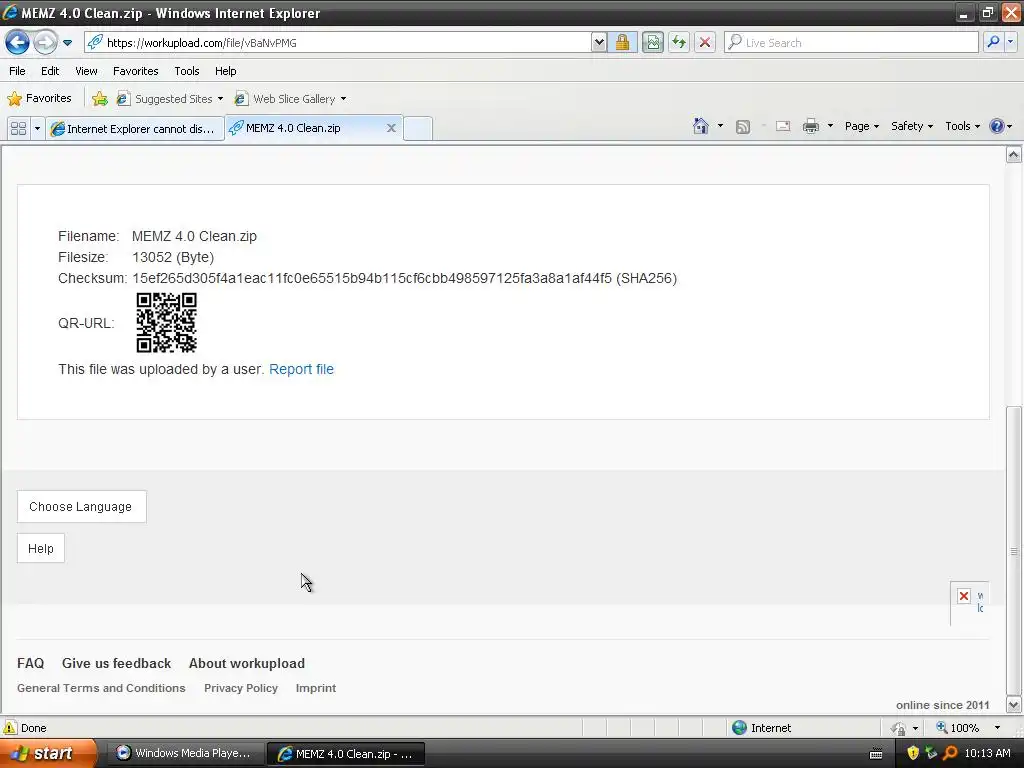This screenshot has width=1024, height=768.
Task: Click the MEMZ 4.0 Clean.zip taskbar button
Action: [346, 754]
